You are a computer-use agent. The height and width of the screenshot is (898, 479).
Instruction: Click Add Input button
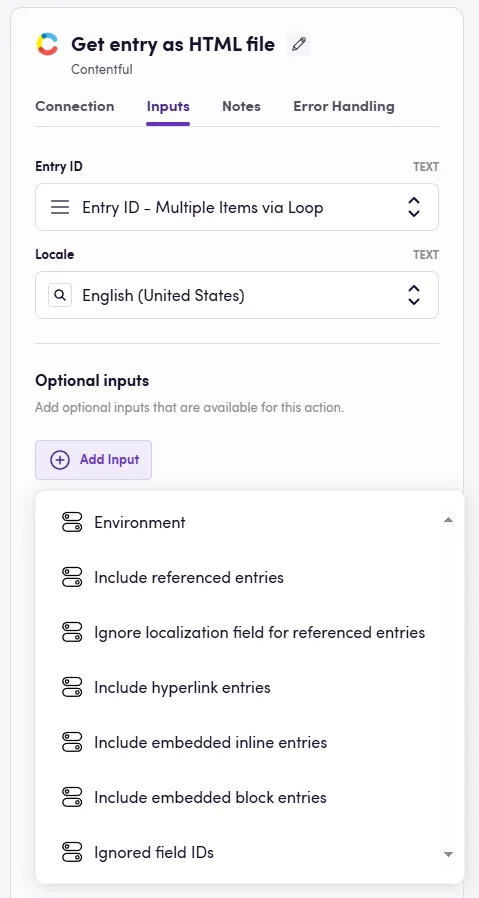coord(93,460)
